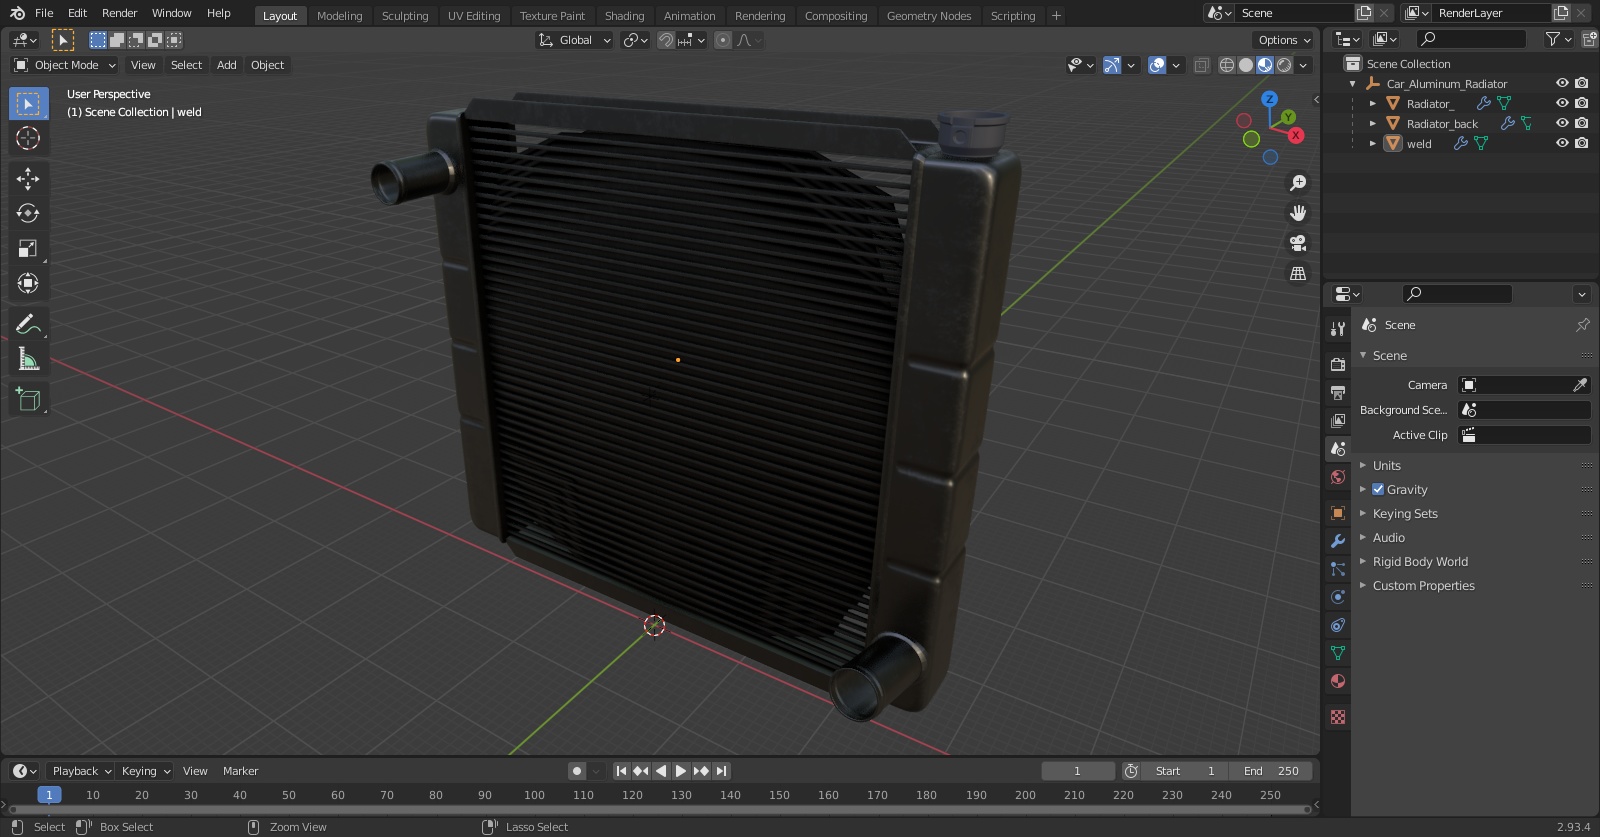1600x837 pixels.
Task: Switch to the UV Editing workspace tab
Action: pyautogui.click(x=474, y=16)
